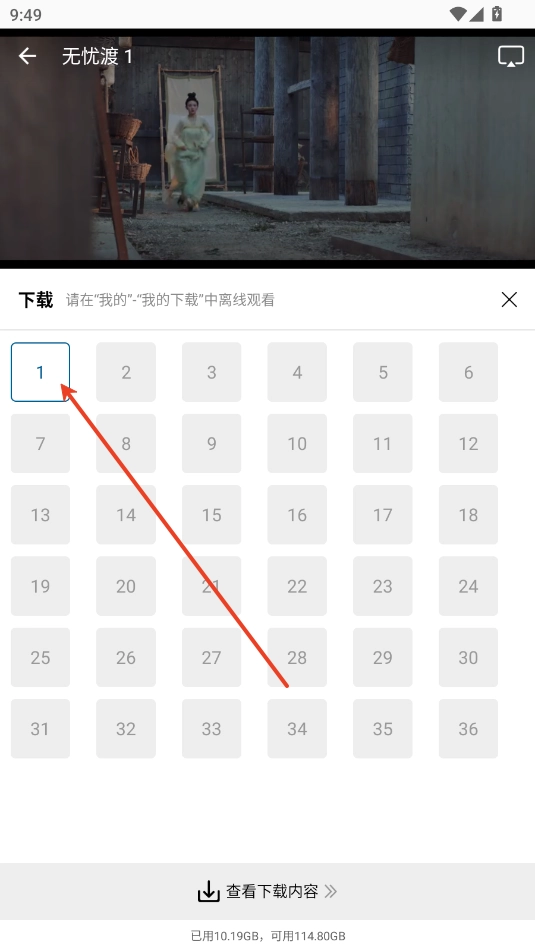Select episode 36 tile
Viewport: 535px width, 951px height.
pyautogui.click(x=468, y=728)
